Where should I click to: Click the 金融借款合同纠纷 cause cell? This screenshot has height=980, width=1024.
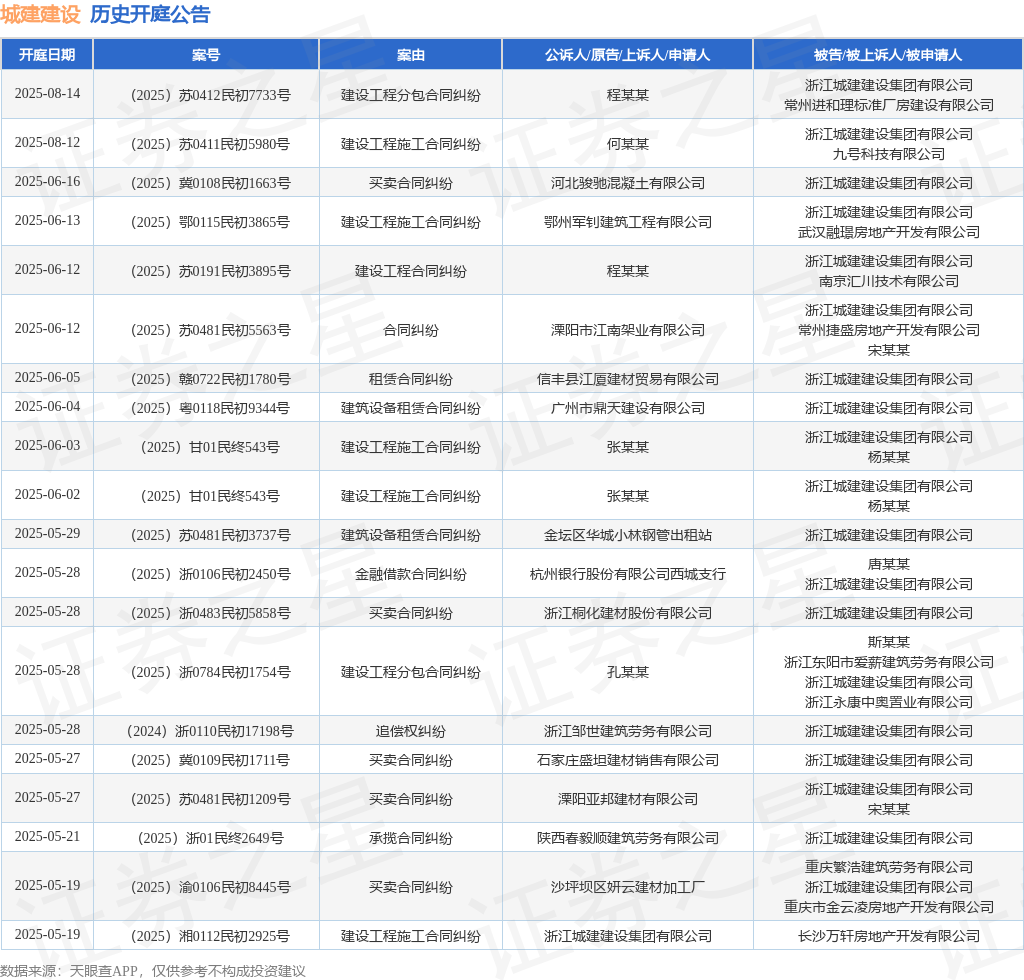click(x=411, y=575)
